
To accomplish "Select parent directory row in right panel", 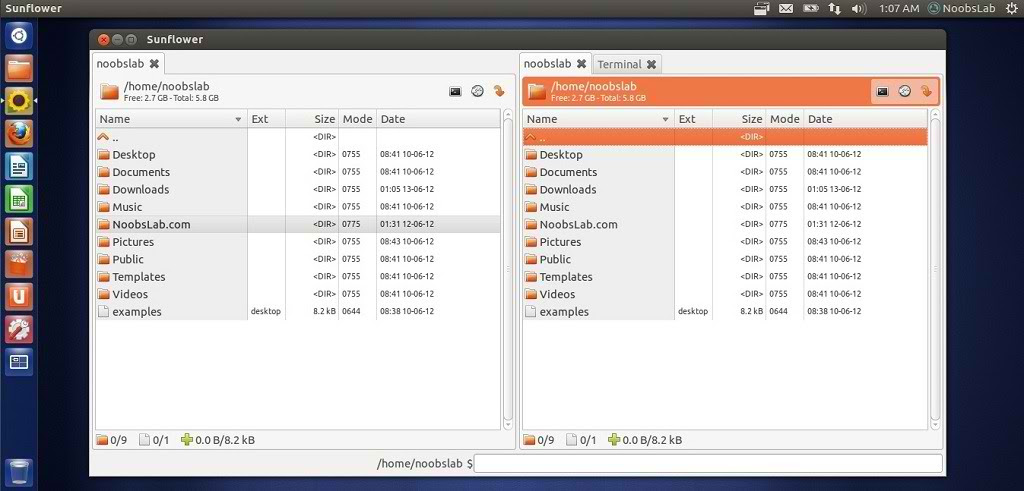I will (725, 137).
